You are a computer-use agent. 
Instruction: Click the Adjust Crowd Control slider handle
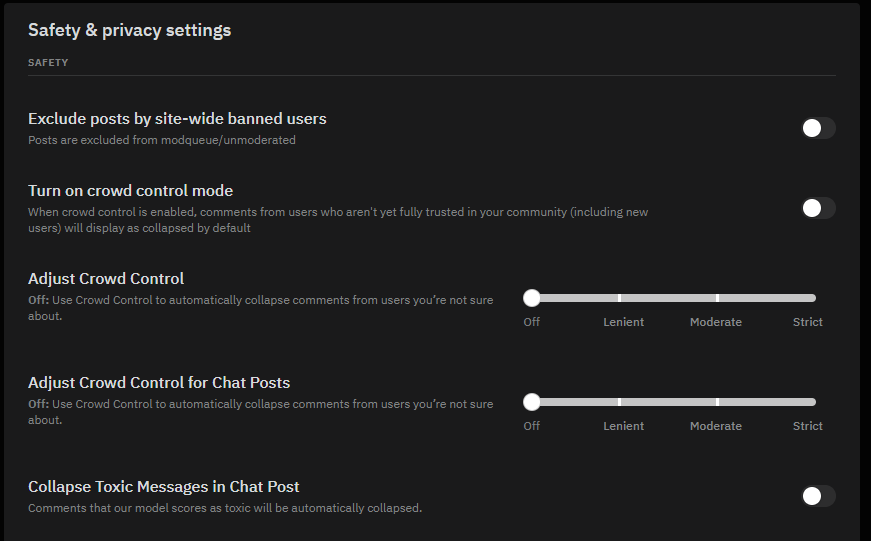(532, 298)
